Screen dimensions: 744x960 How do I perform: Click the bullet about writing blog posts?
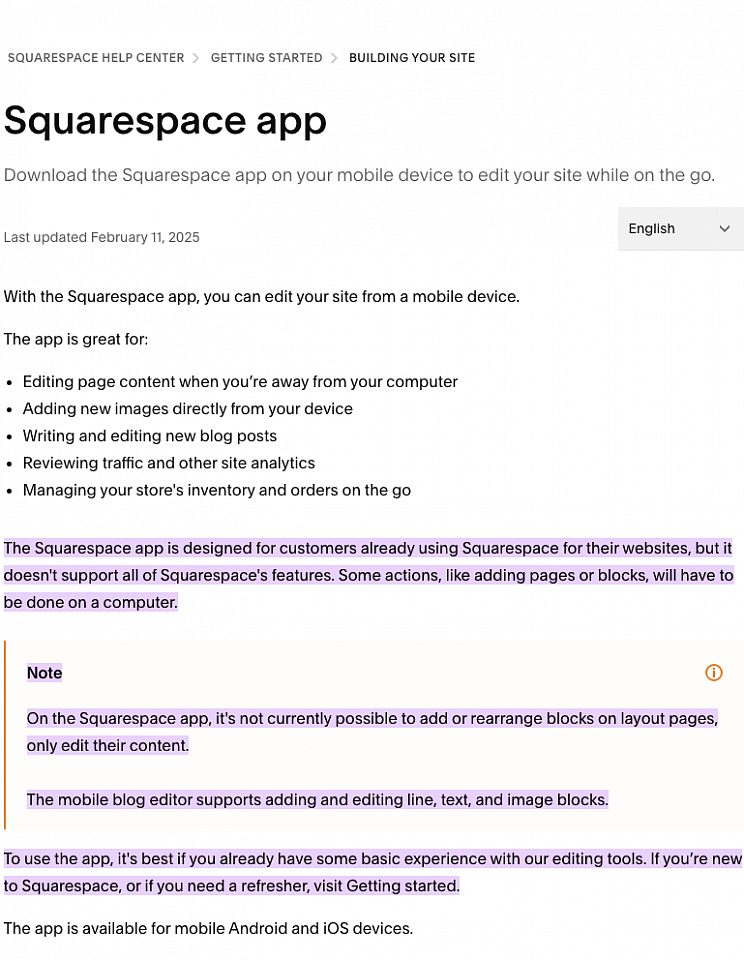point(150,436)
